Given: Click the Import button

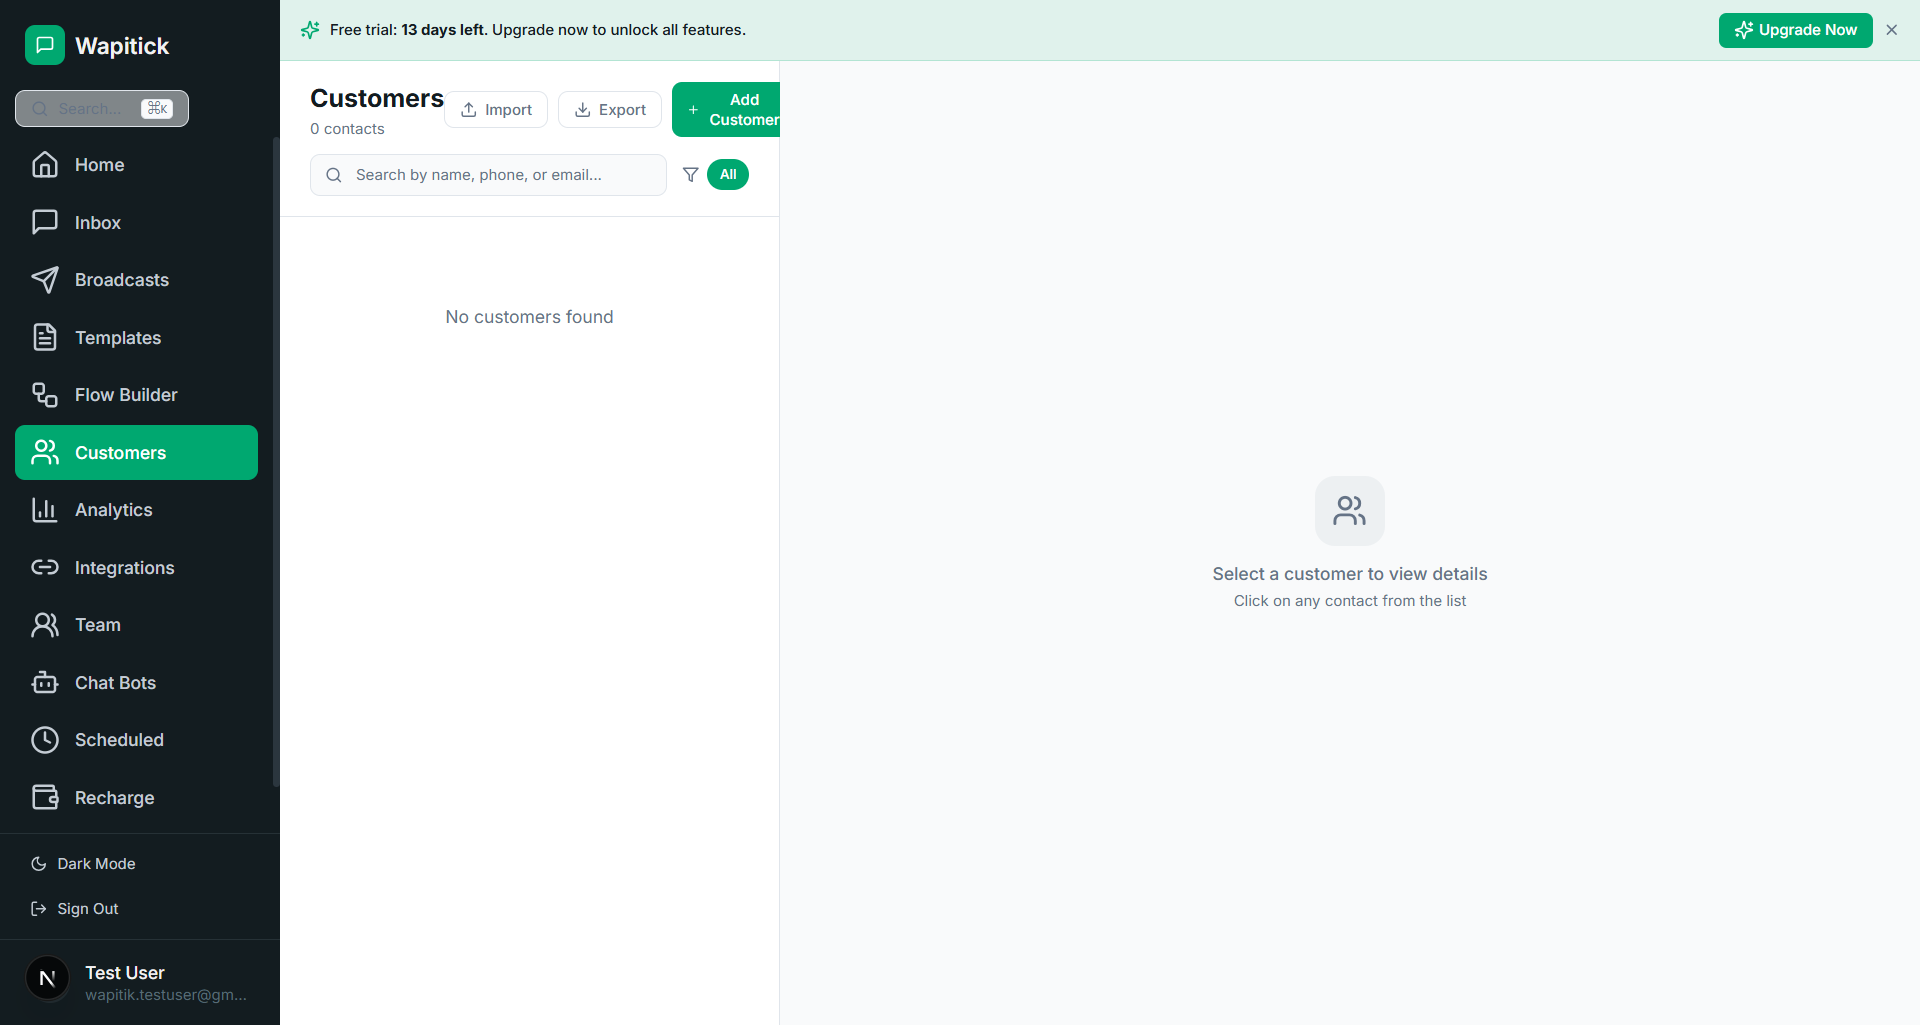Looking at the screenshot, I should 496,110.
